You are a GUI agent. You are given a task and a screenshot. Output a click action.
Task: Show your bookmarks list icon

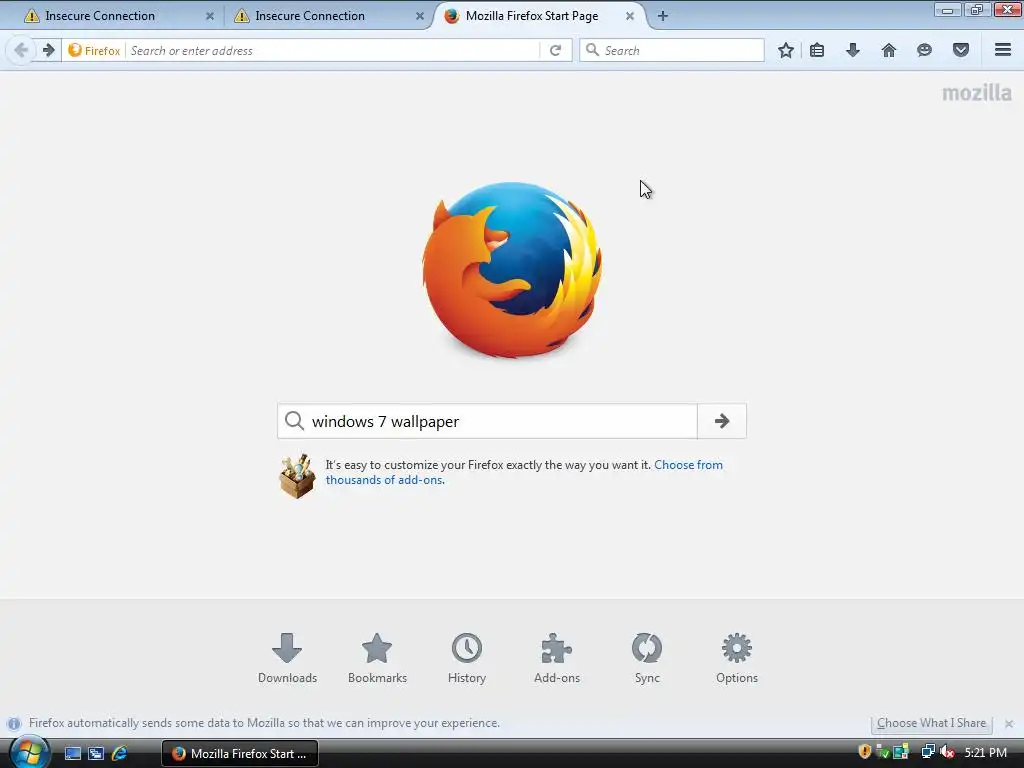coord(816,50)
